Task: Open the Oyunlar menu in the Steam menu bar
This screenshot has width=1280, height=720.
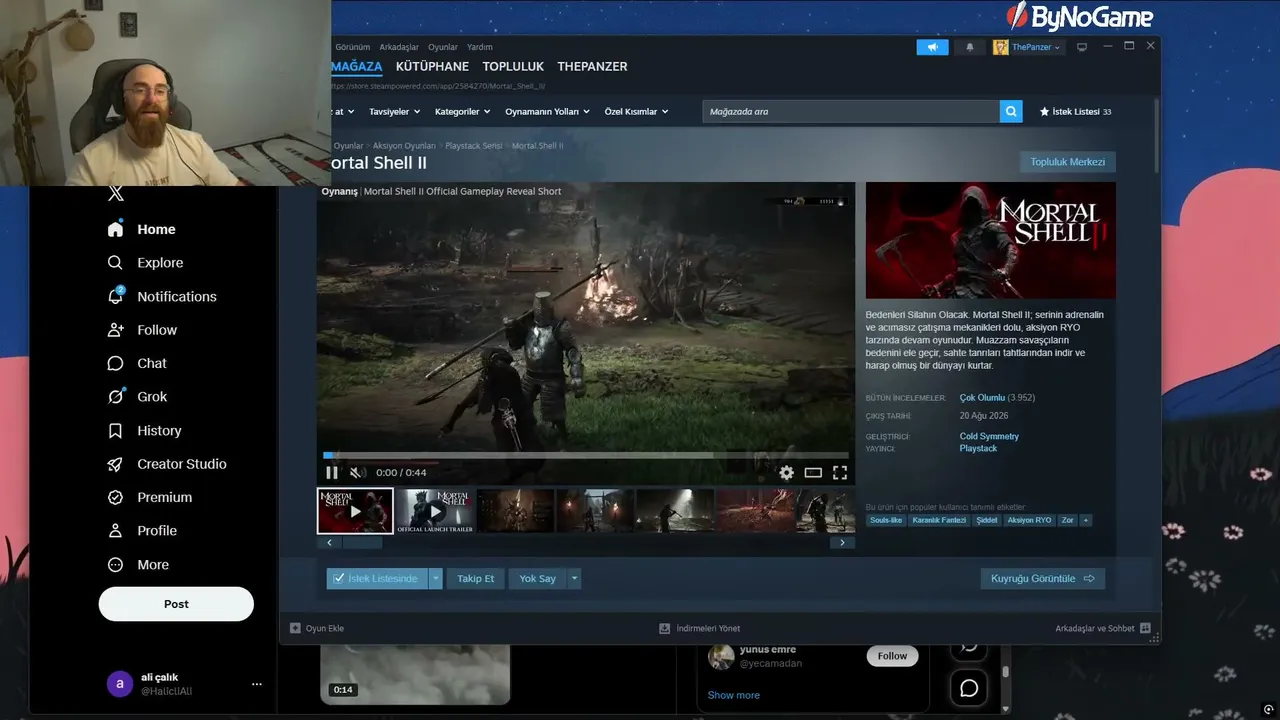Action: click(x=443, y=47)
